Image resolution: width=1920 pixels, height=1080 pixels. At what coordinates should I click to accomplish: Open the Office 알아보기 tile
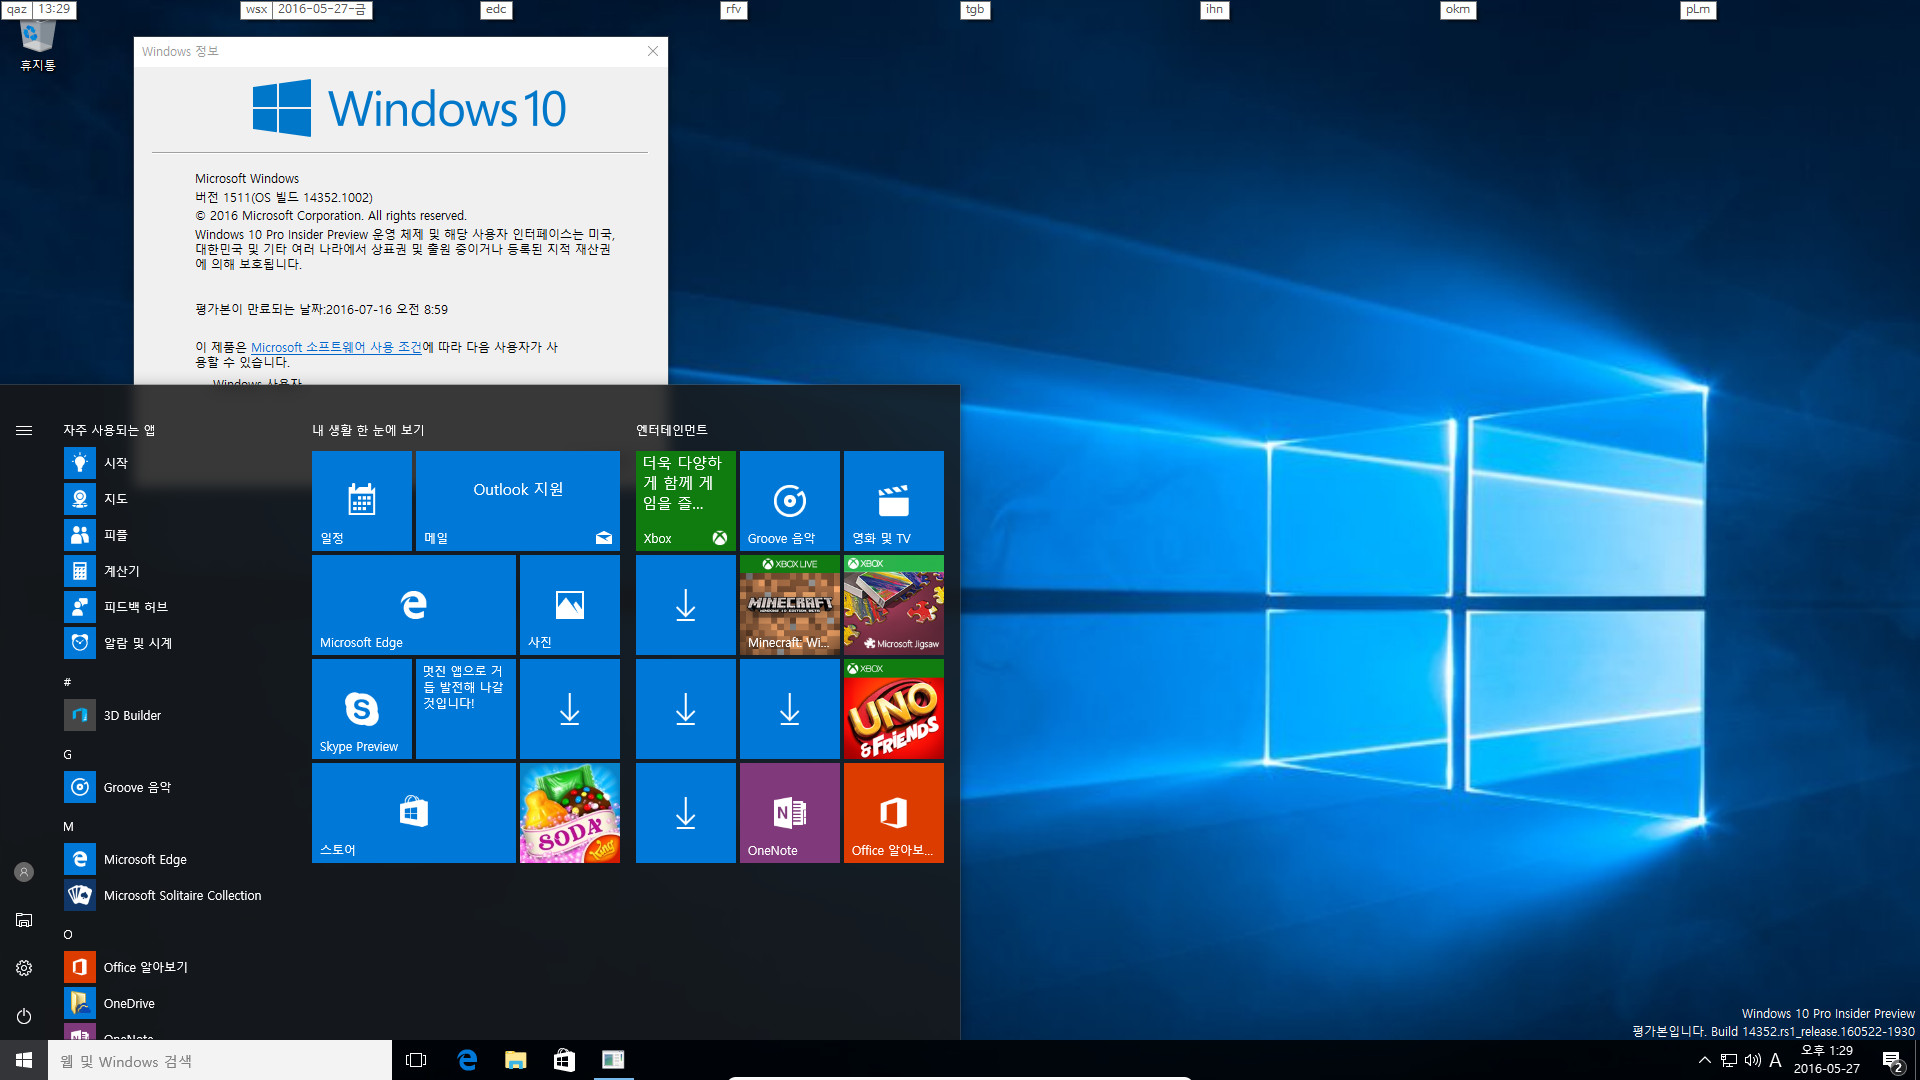(x=894, y=813)
